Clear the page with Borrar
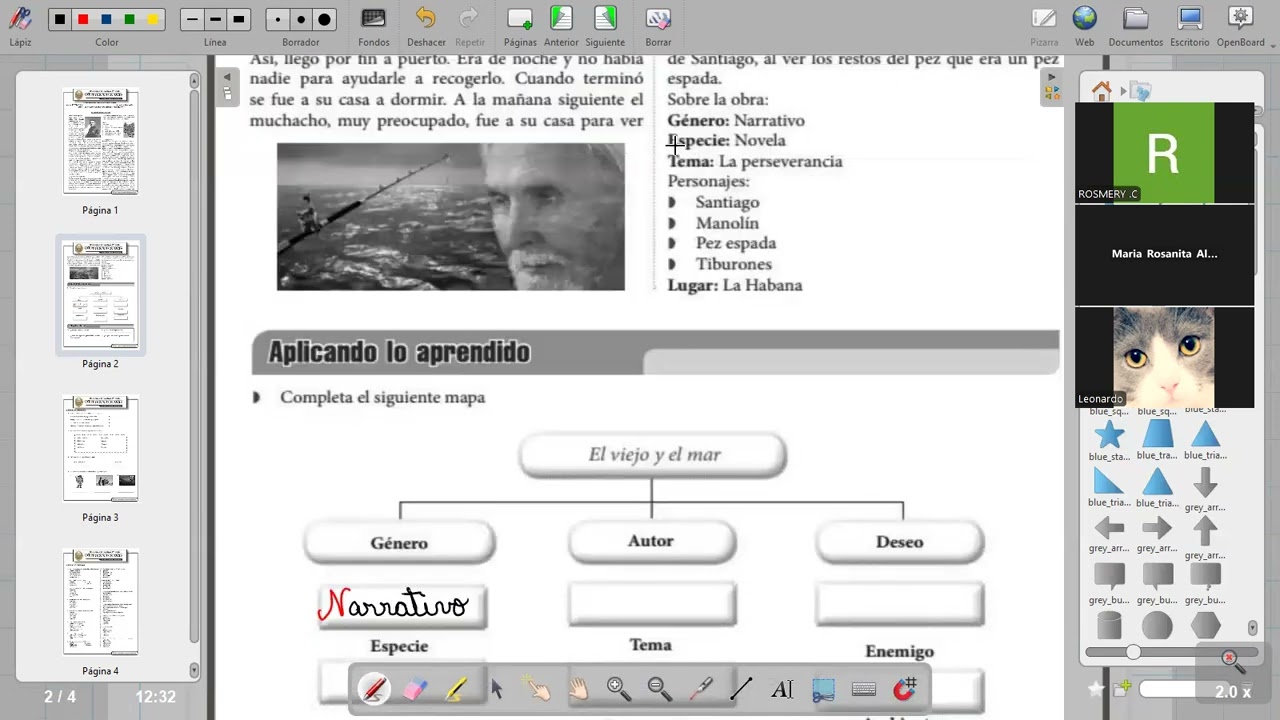The width and height of the screenshot is (1280, 720). [658, 25]
